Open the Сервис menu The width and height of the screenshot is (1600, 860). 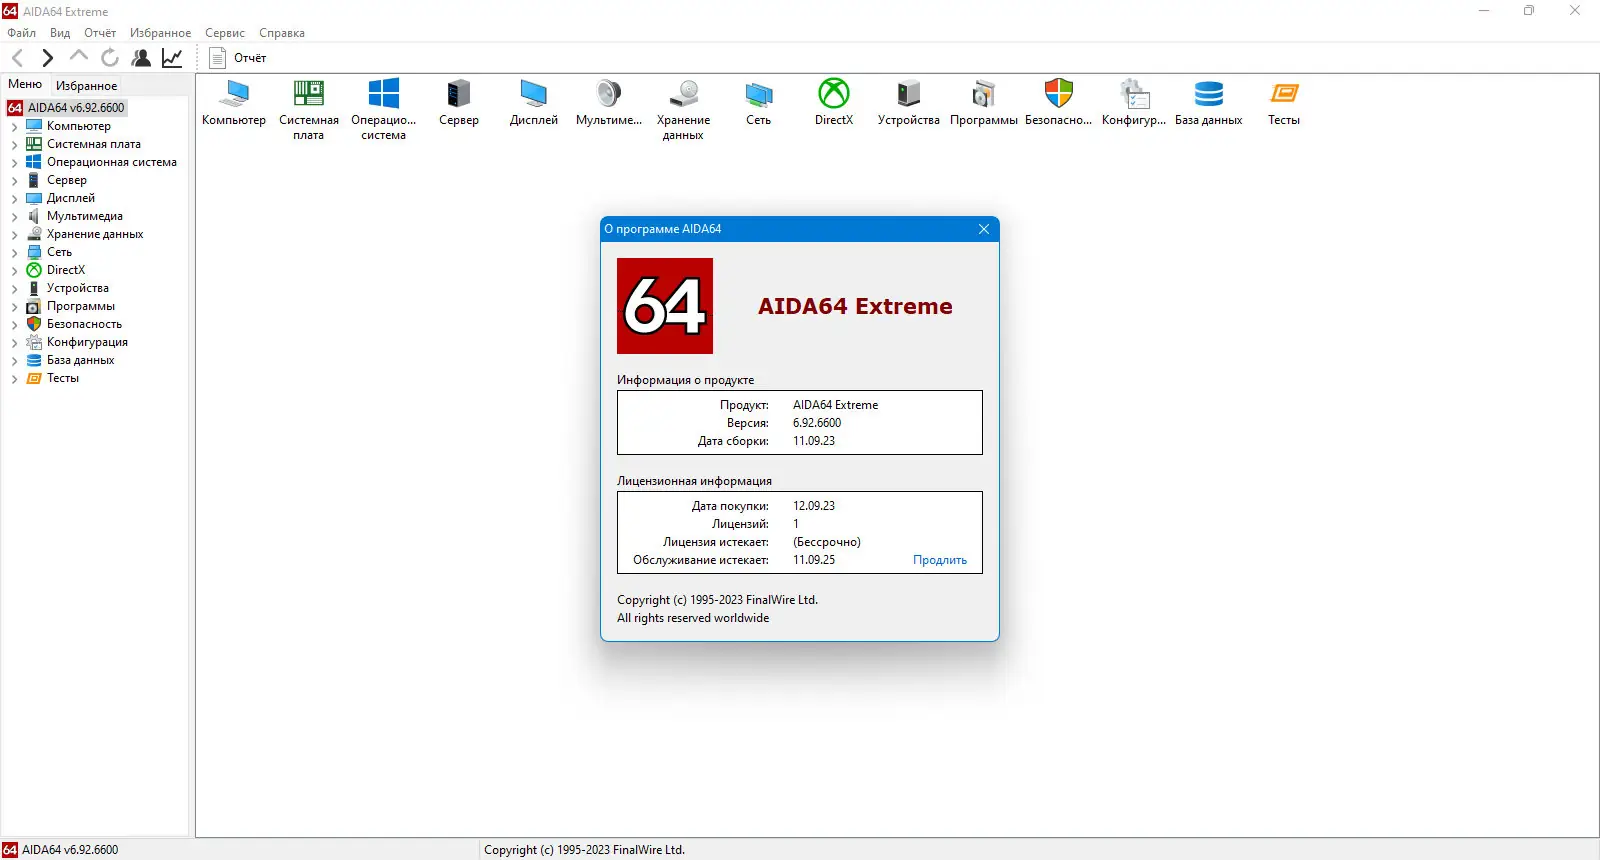(x=225, y=33)
